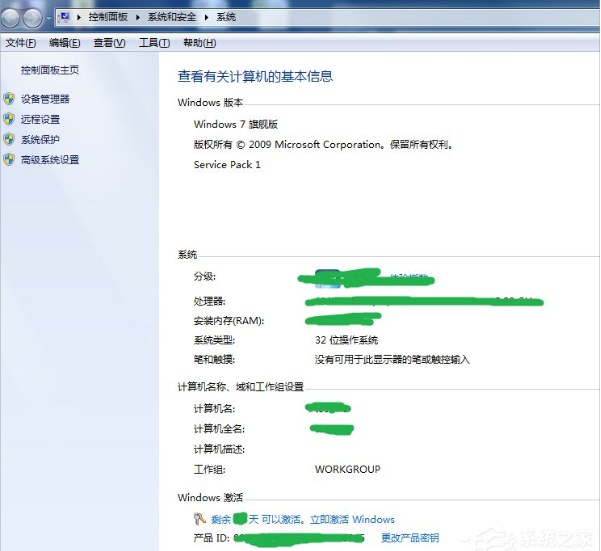Click the control panel icon in address bar
The image size is (601, 551).
pyautogui.click(x=64, y=17)
